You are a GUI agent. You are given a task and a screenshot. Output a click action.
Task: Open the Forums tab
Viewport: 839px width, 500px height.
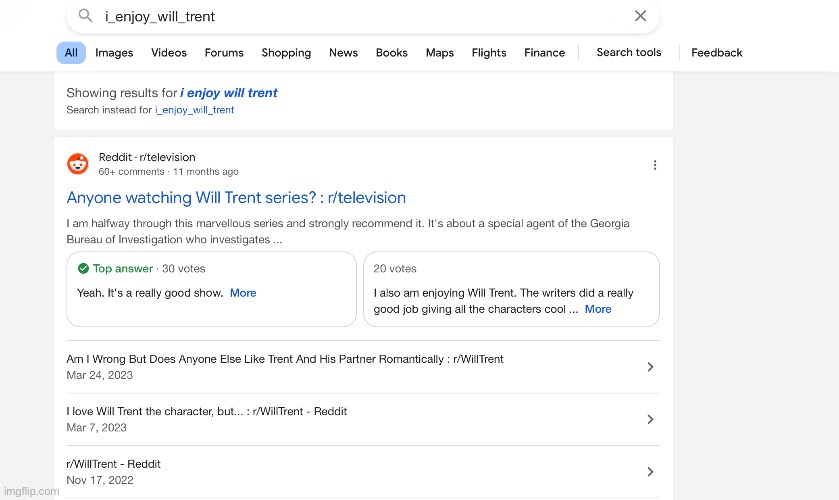point(224,52)
